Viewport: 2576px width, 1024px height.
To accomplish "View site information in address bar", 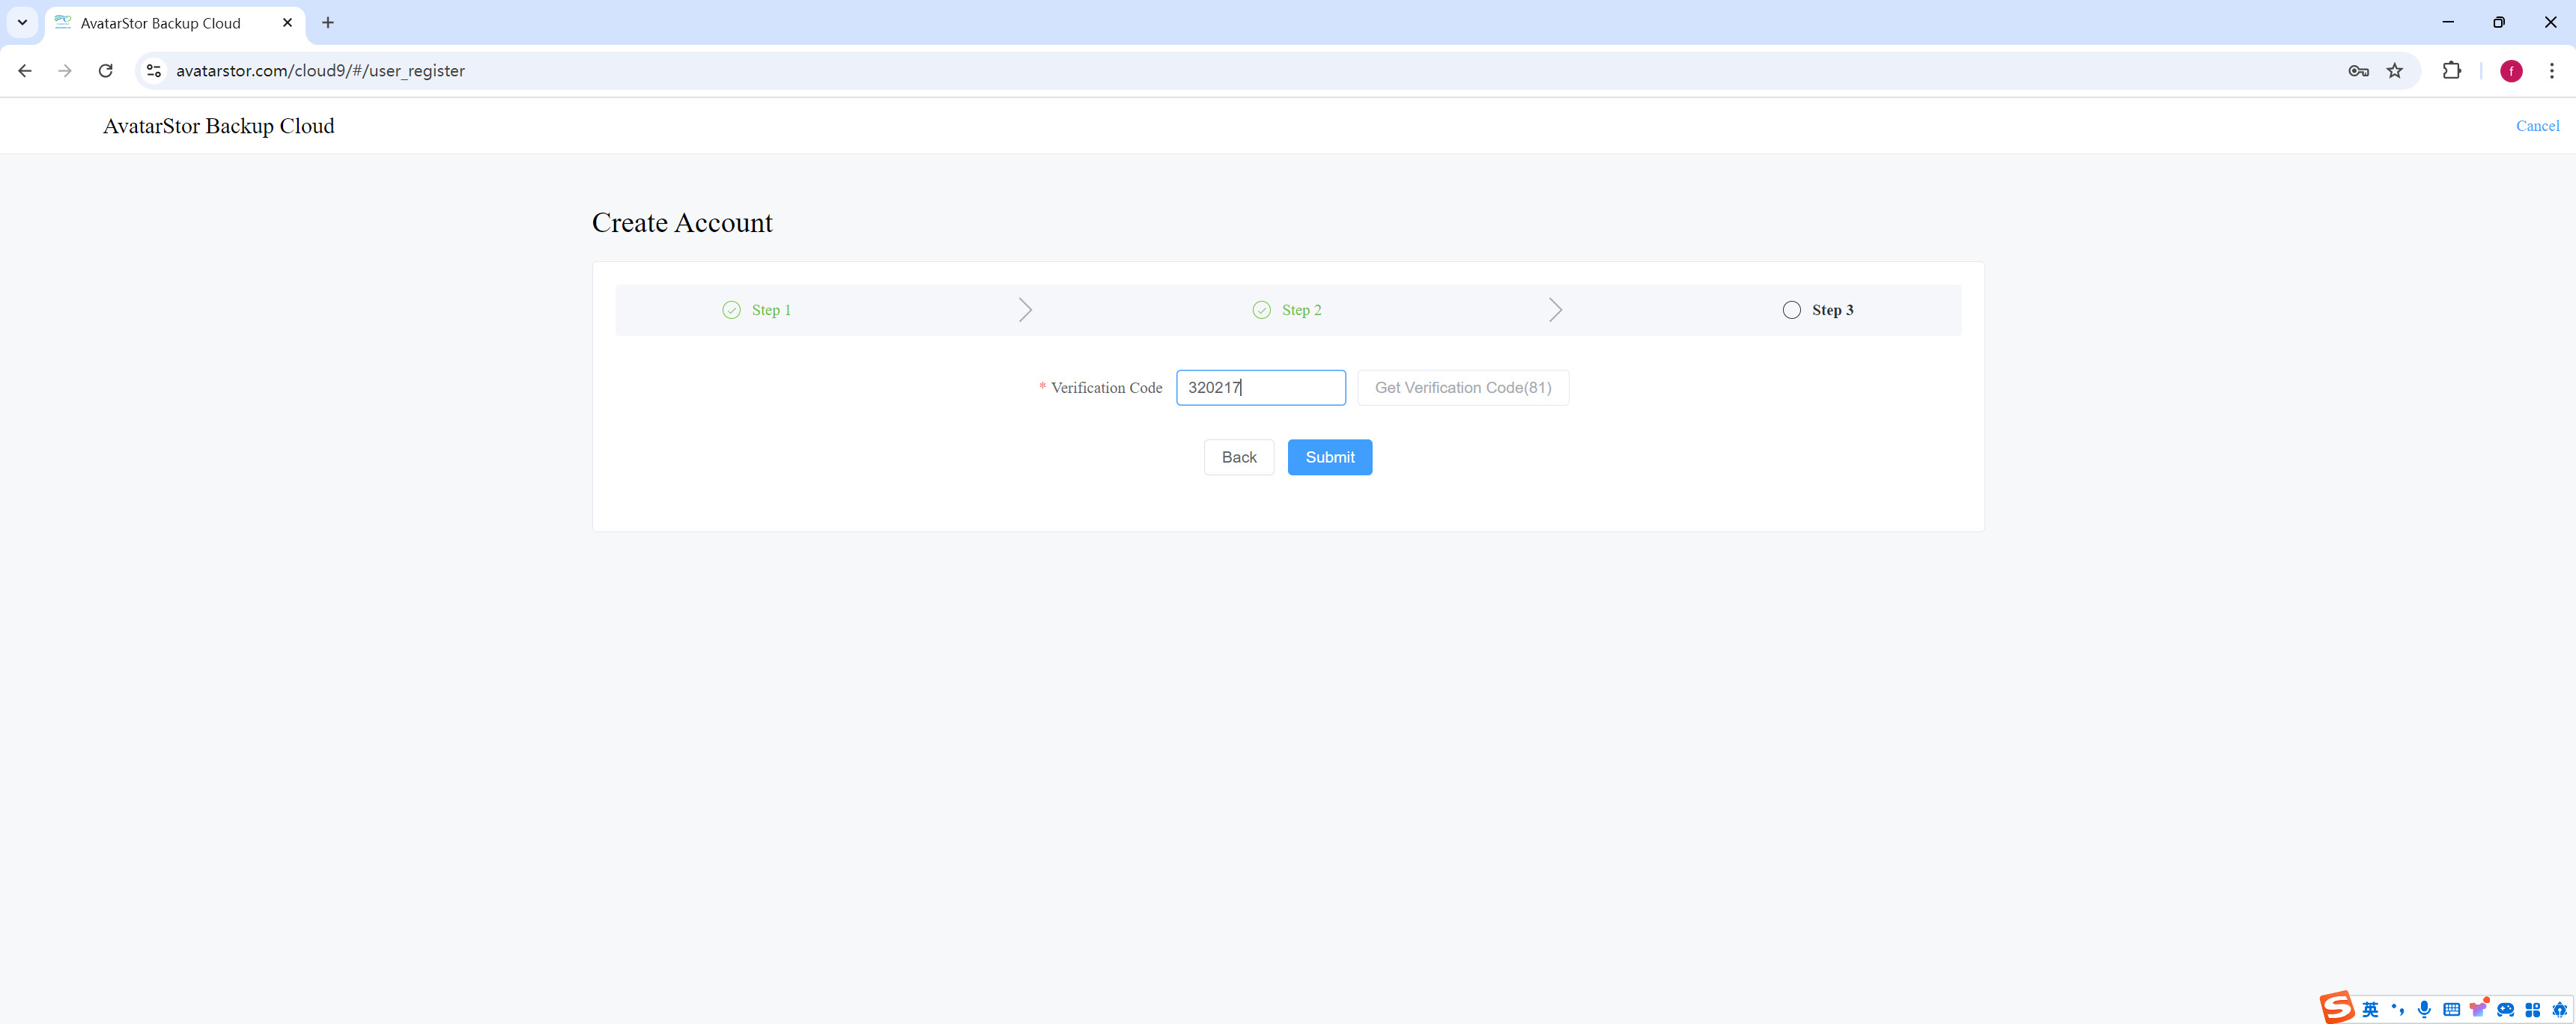I will coord(154,71).
